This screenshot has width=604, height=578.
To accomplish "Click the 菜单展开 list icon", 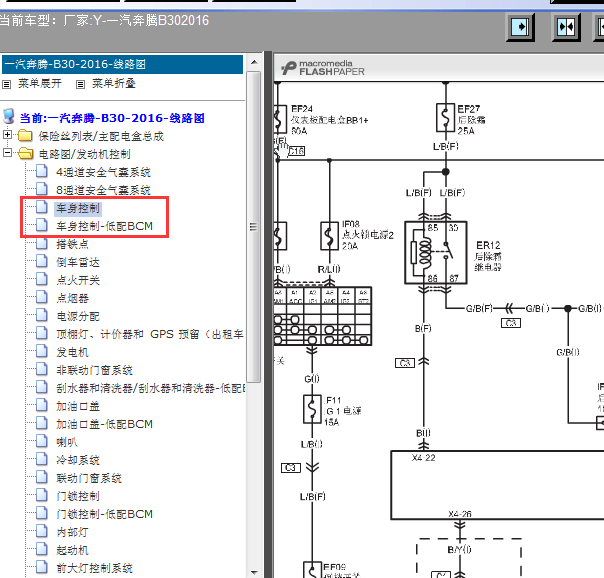I will pos(7,84).
